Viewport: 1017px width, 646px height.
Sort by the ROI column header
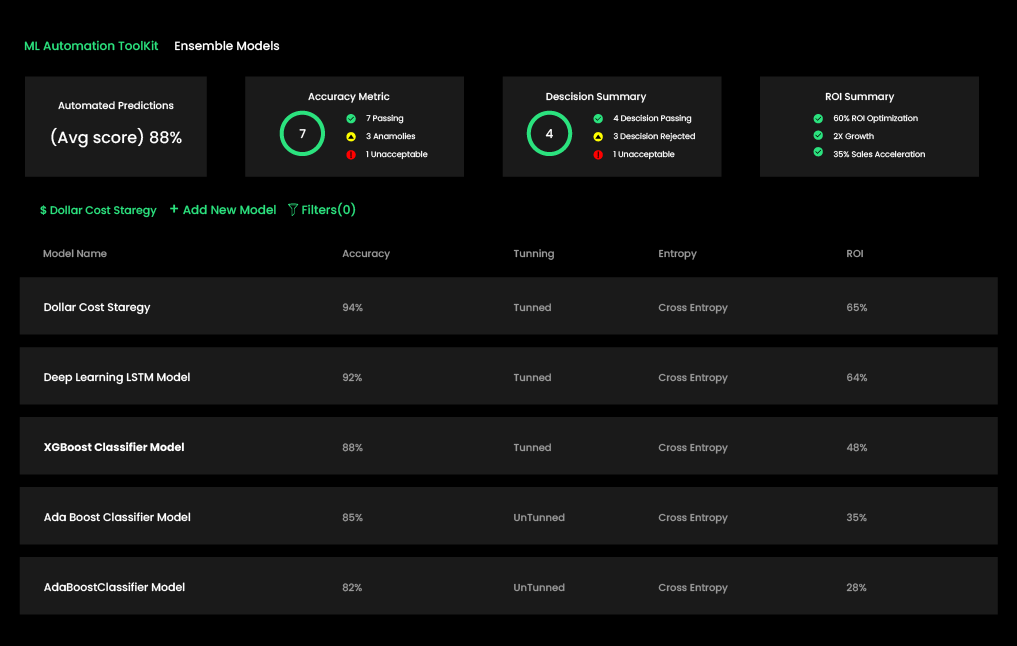854,254
